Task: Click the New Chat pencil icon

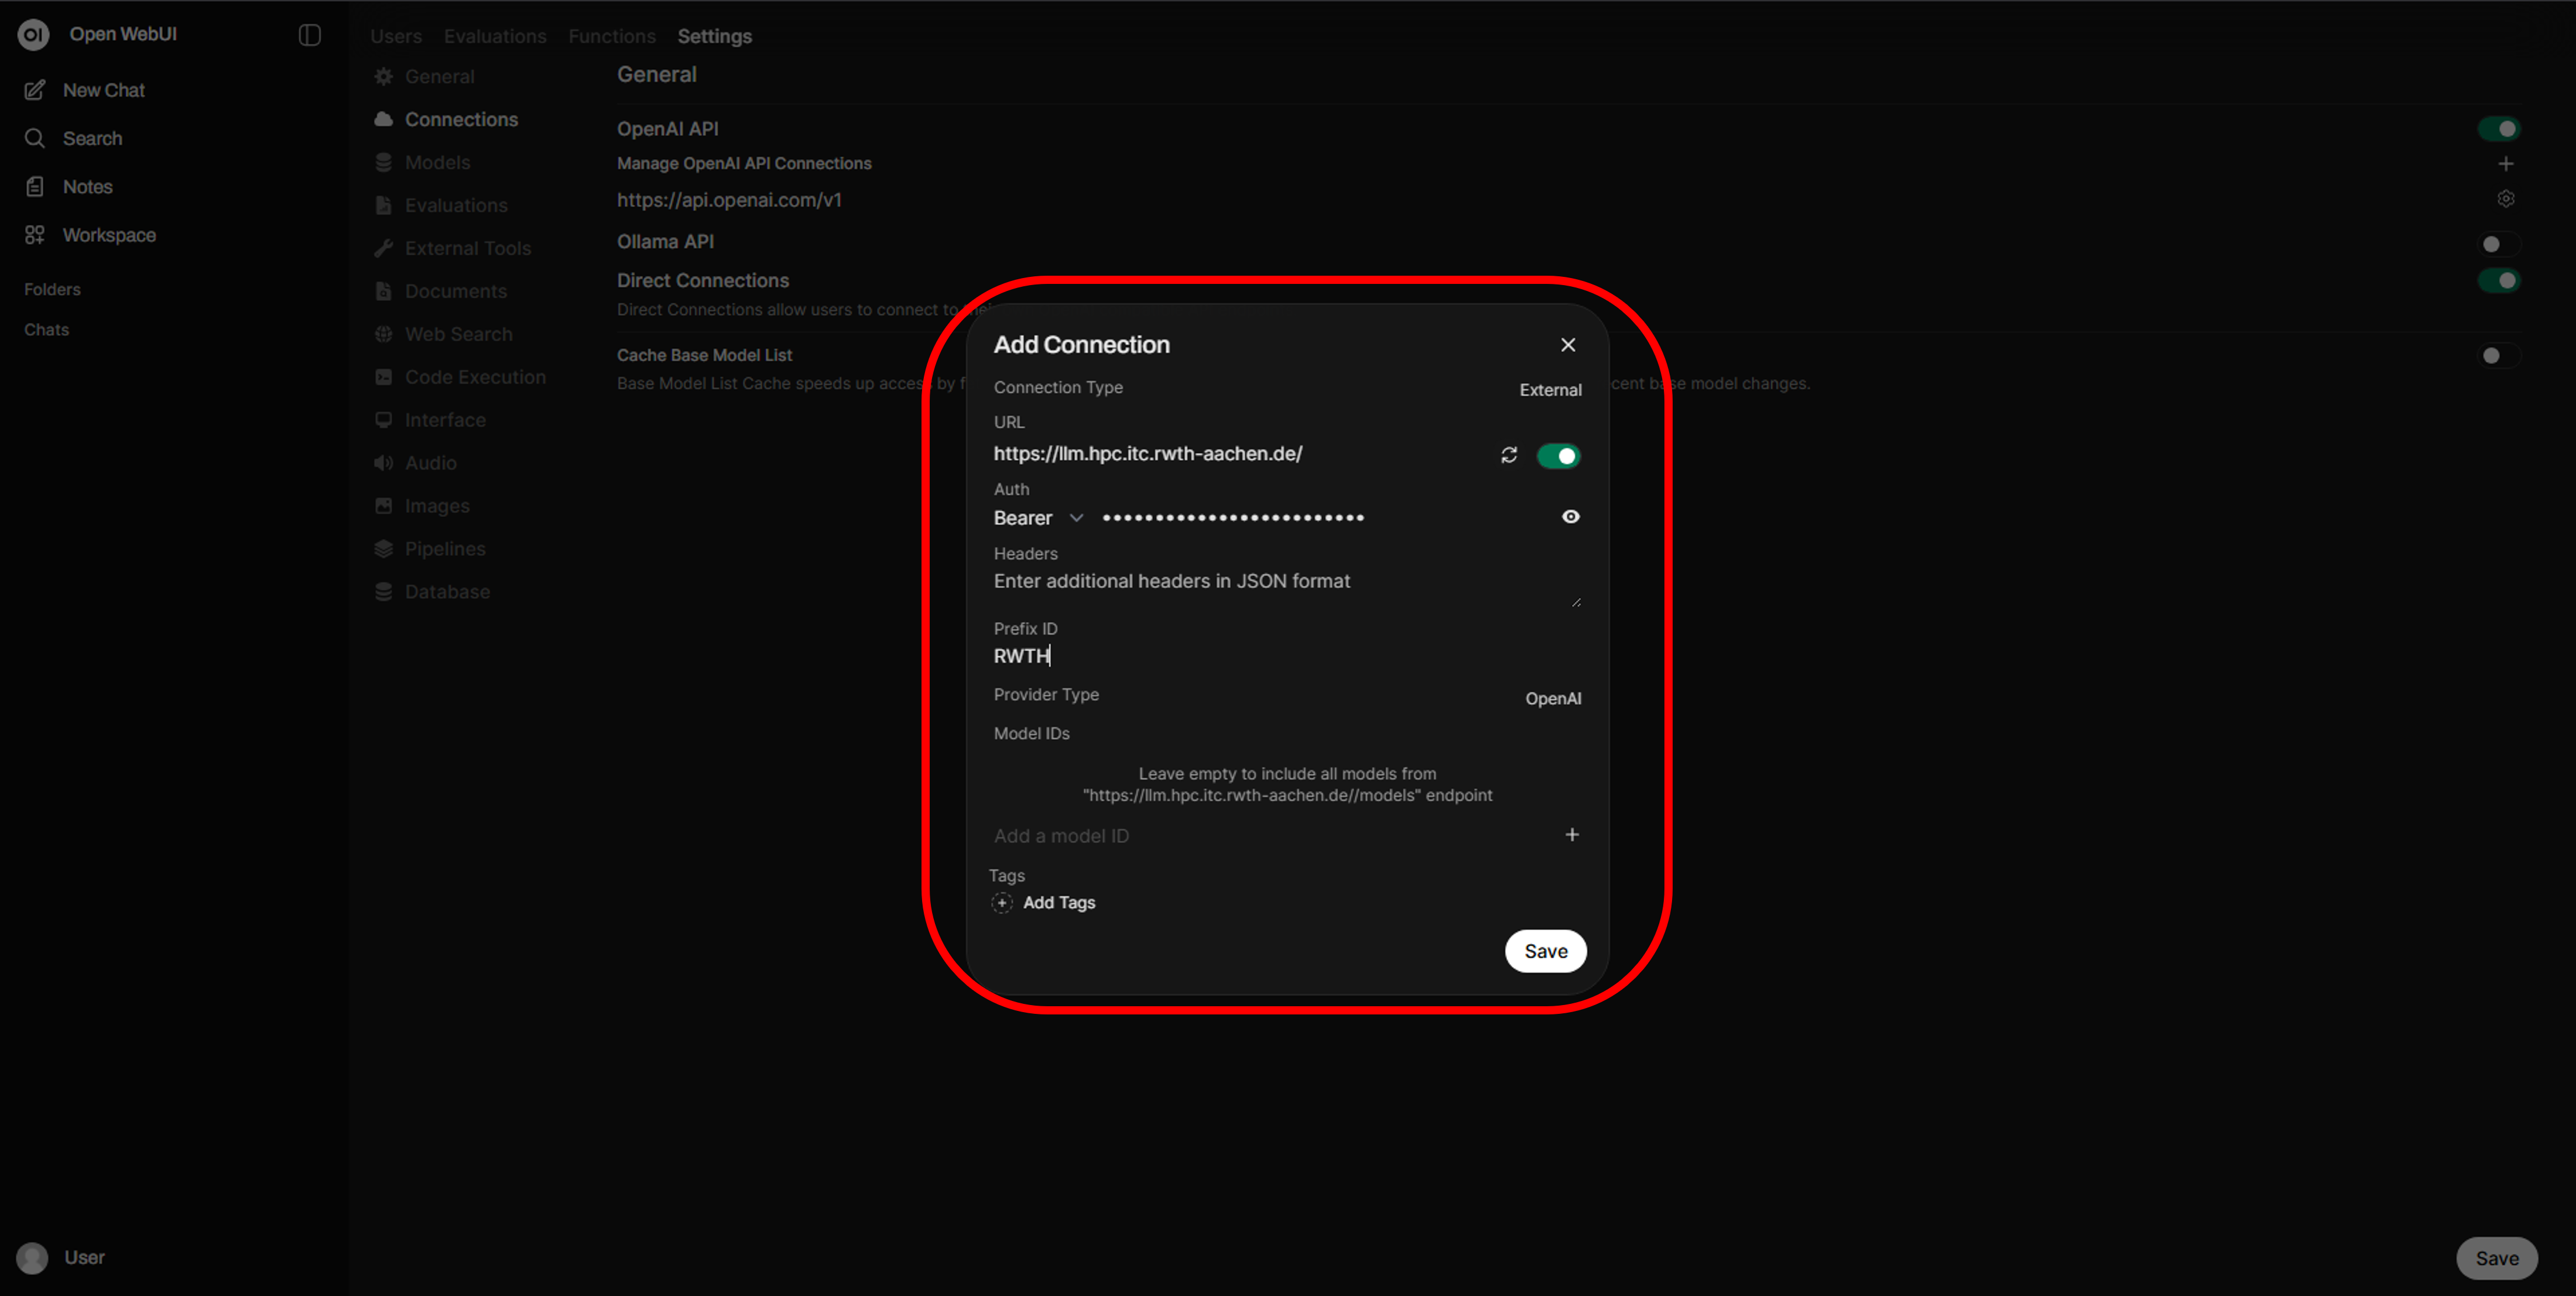Action: (35, 90)
